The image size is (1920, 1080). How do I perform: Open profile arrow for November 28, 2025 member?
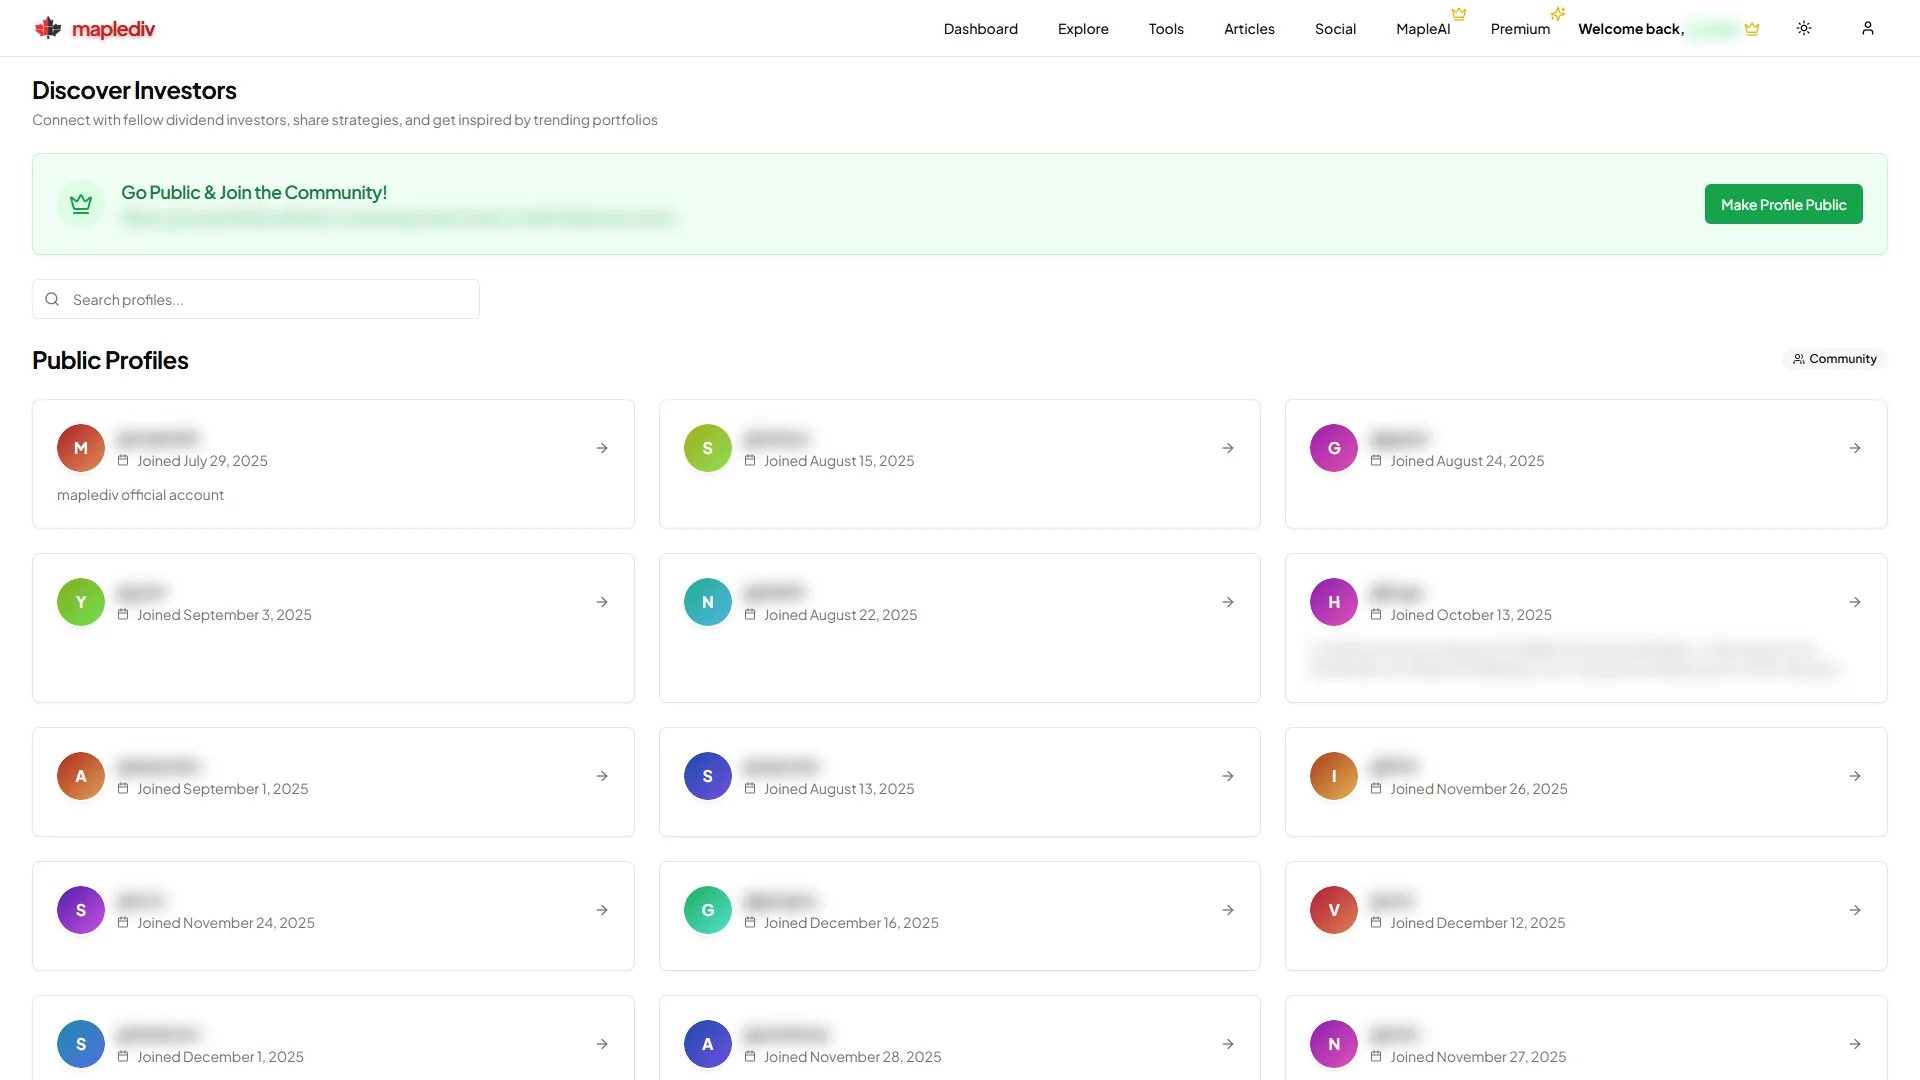(x=1228, y=1044)
